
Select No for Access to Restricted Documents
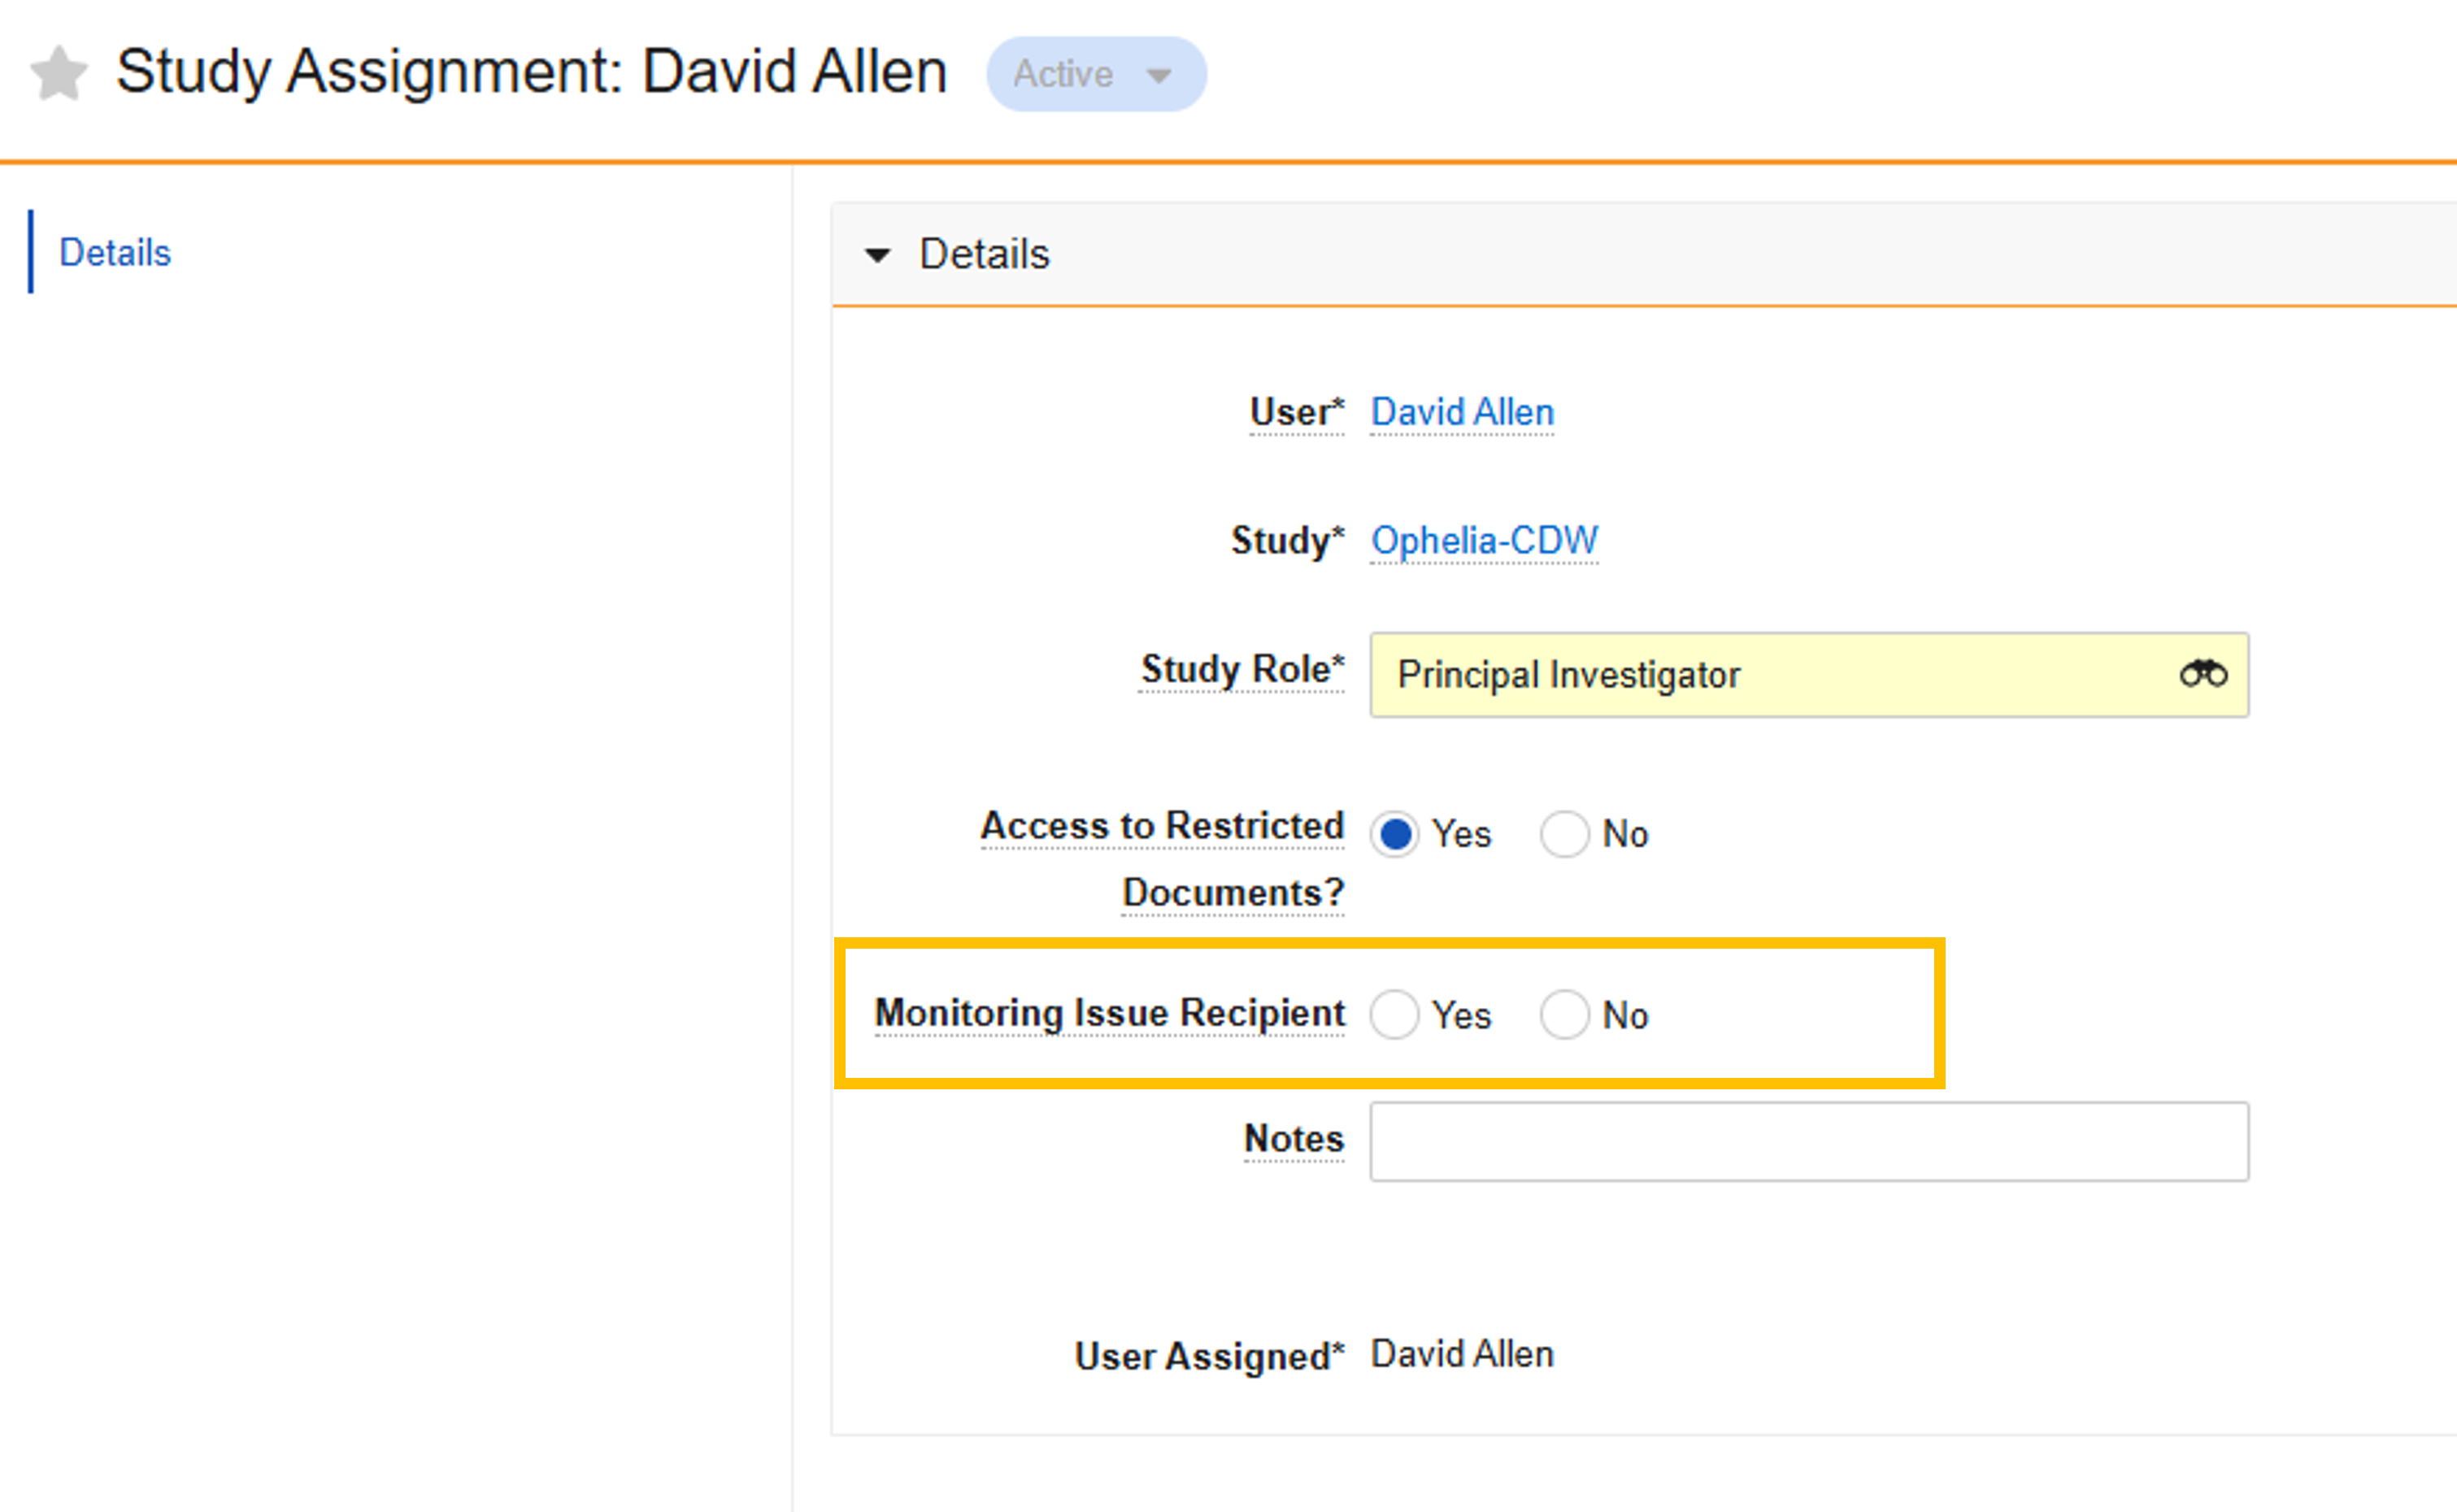1564,834
